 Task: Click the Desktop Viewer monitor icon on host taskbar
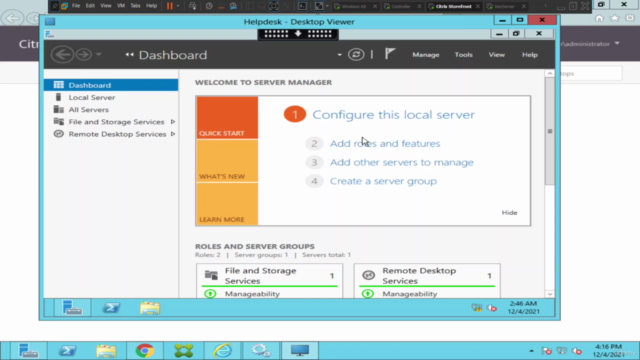point(300,351)
